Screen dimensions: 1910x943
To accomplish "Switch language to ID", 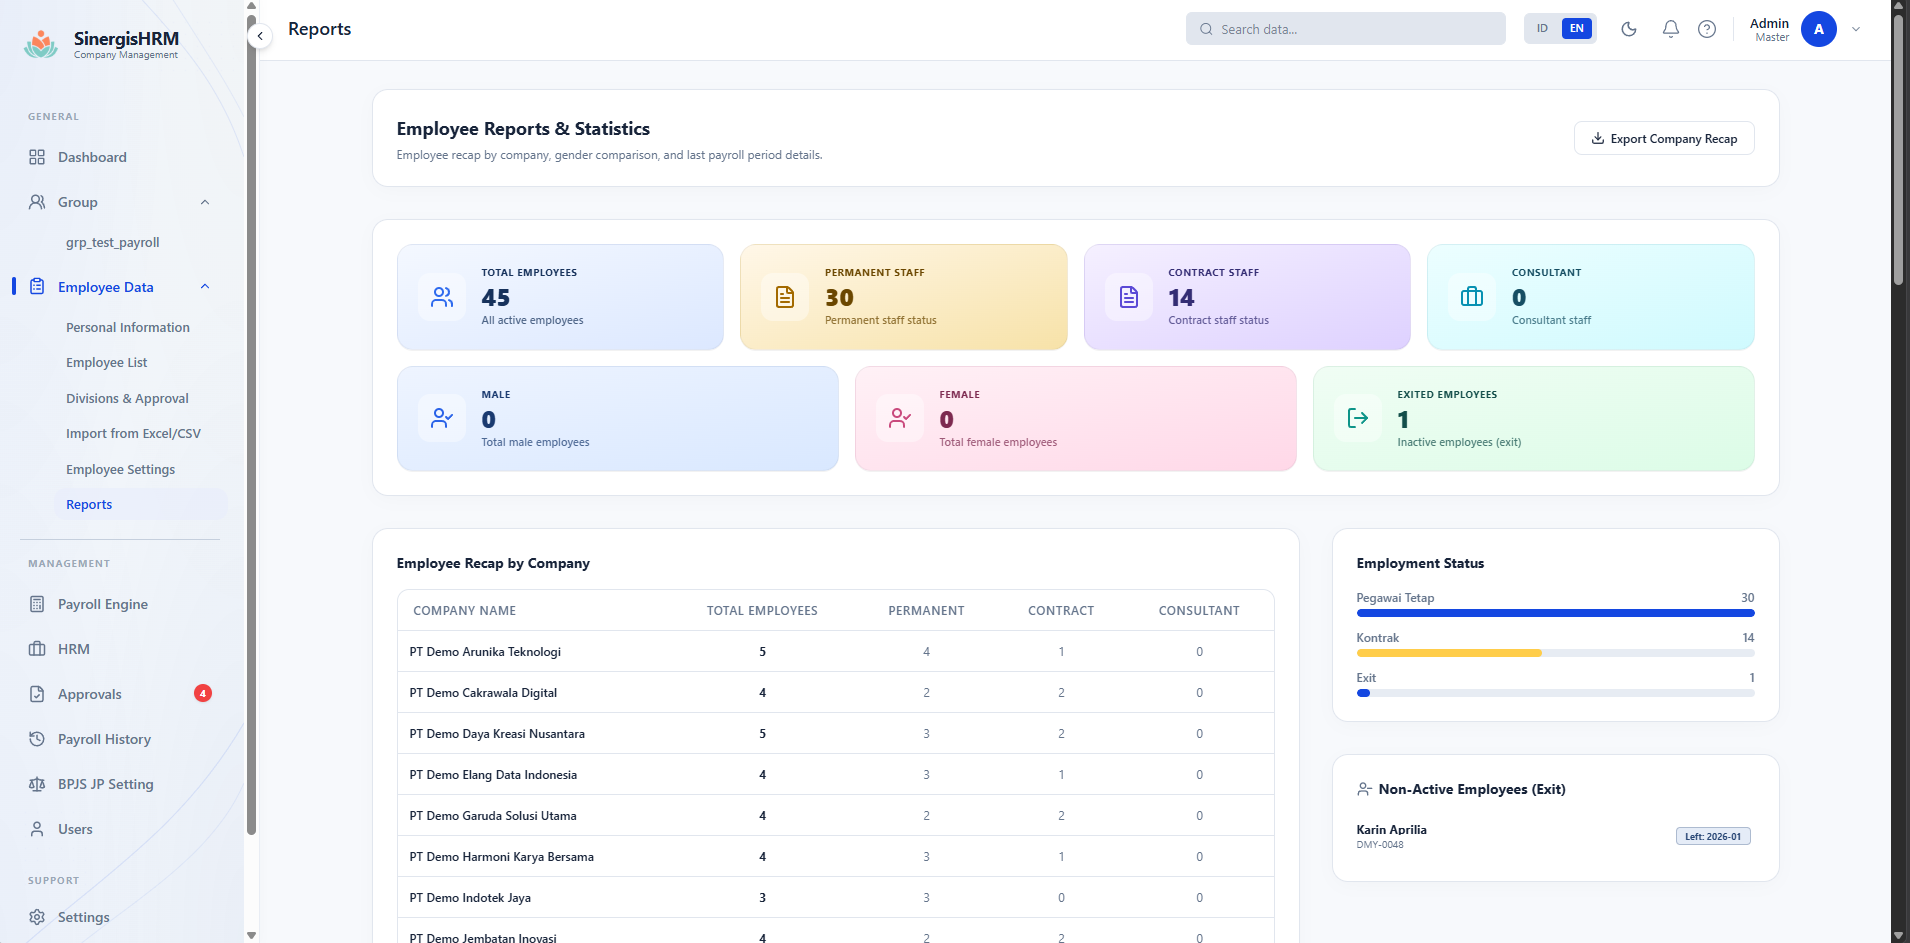I will [1542, 28].
